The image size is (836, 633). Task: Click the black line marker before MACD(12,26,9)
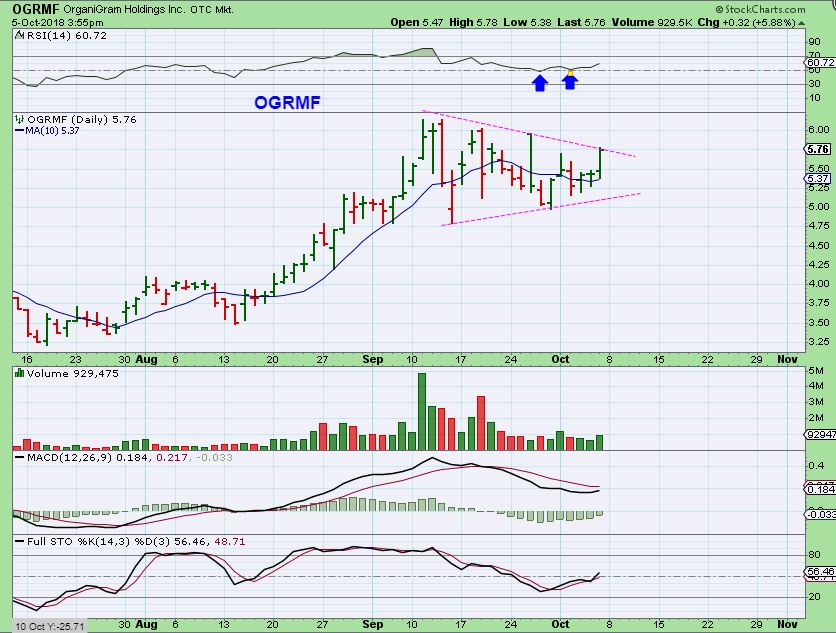20,458
